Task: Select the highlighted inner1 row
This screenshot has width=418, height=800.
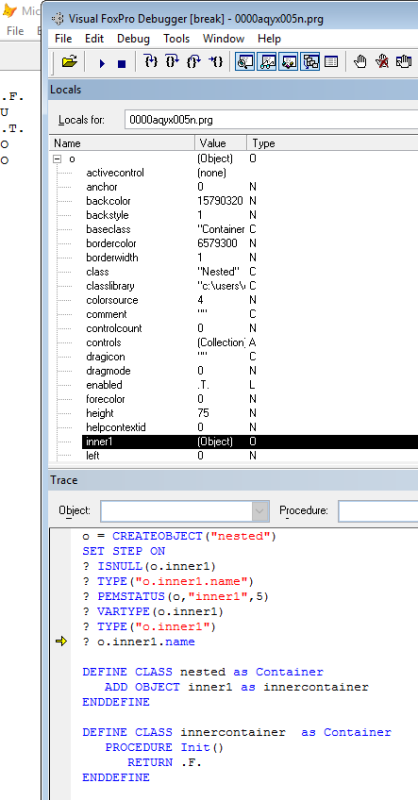Action: coord(250,442)
